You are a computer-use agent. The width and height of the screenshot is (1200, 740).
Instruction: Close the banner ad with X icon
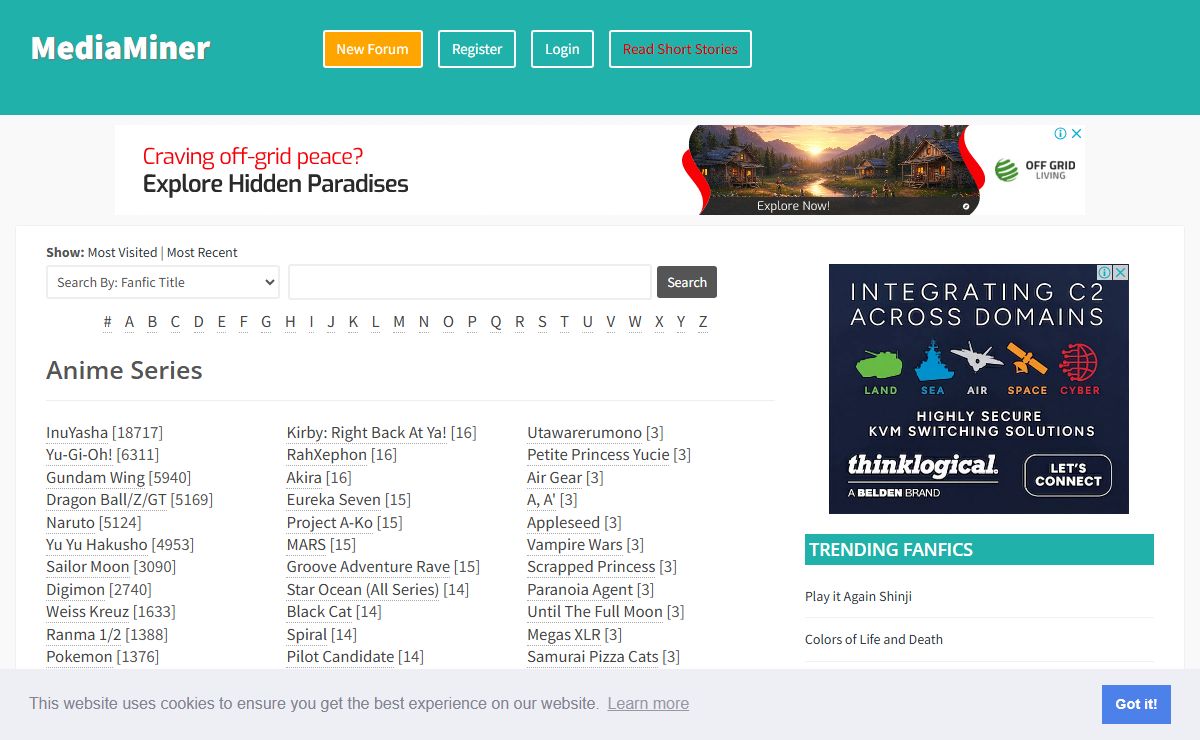point(1076,133)
